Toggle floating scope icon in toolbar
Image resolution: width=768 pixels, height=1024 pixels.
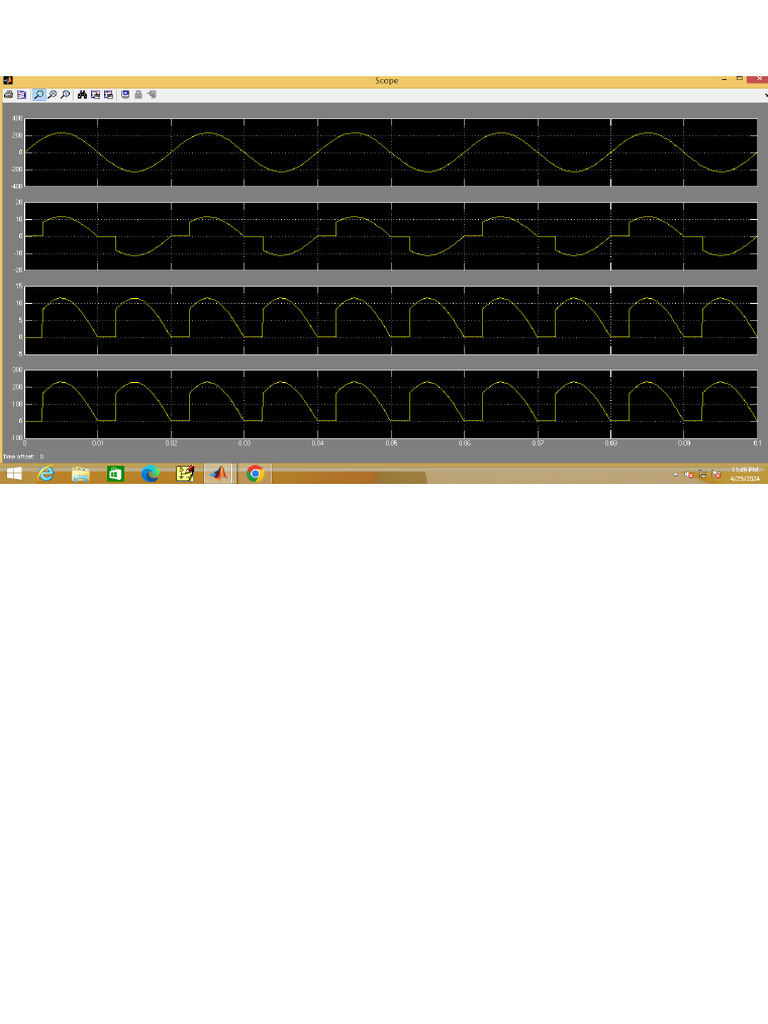(x=125, y=95)
